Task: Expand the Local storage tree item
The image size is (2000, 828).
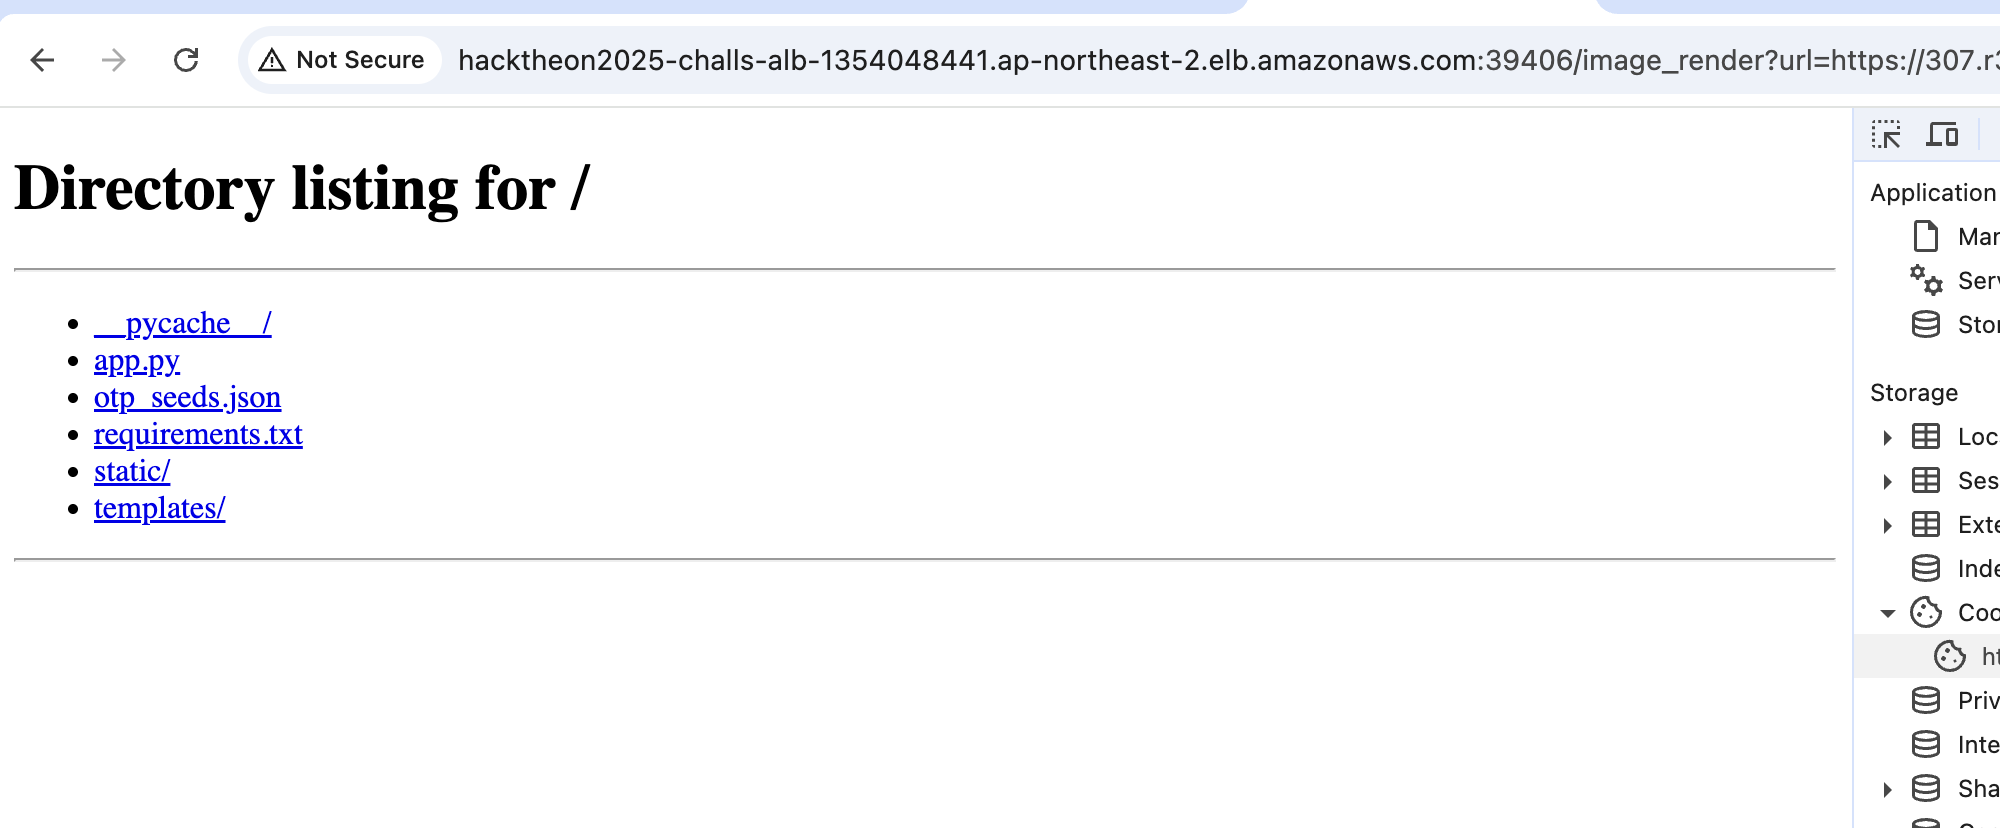Action: click(x=1887, y=437)
